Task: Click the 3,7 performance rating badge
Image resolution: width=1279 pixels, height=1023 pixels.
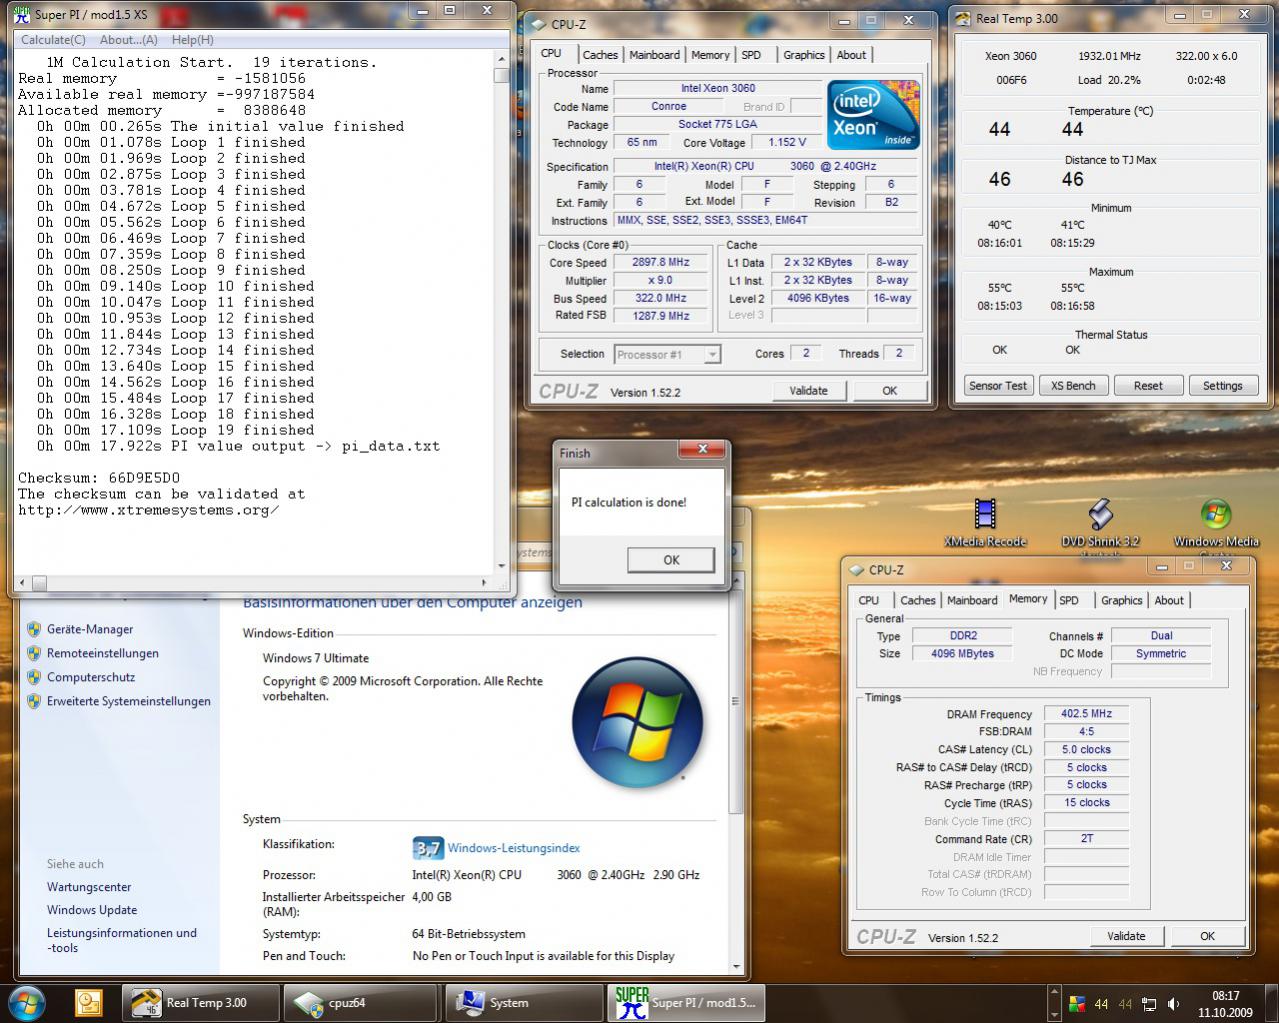Action: 428,848
